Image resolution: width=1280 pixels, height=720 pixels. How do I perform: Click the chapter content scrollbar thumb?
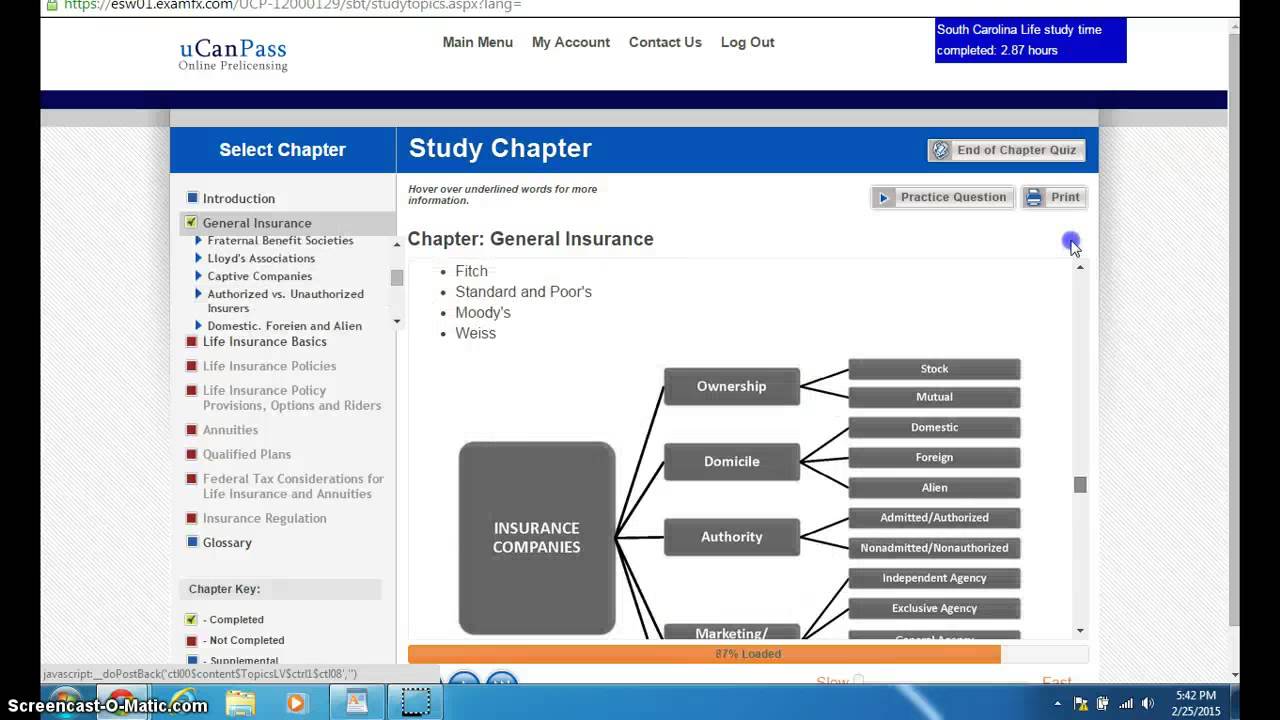(1080, 485)
